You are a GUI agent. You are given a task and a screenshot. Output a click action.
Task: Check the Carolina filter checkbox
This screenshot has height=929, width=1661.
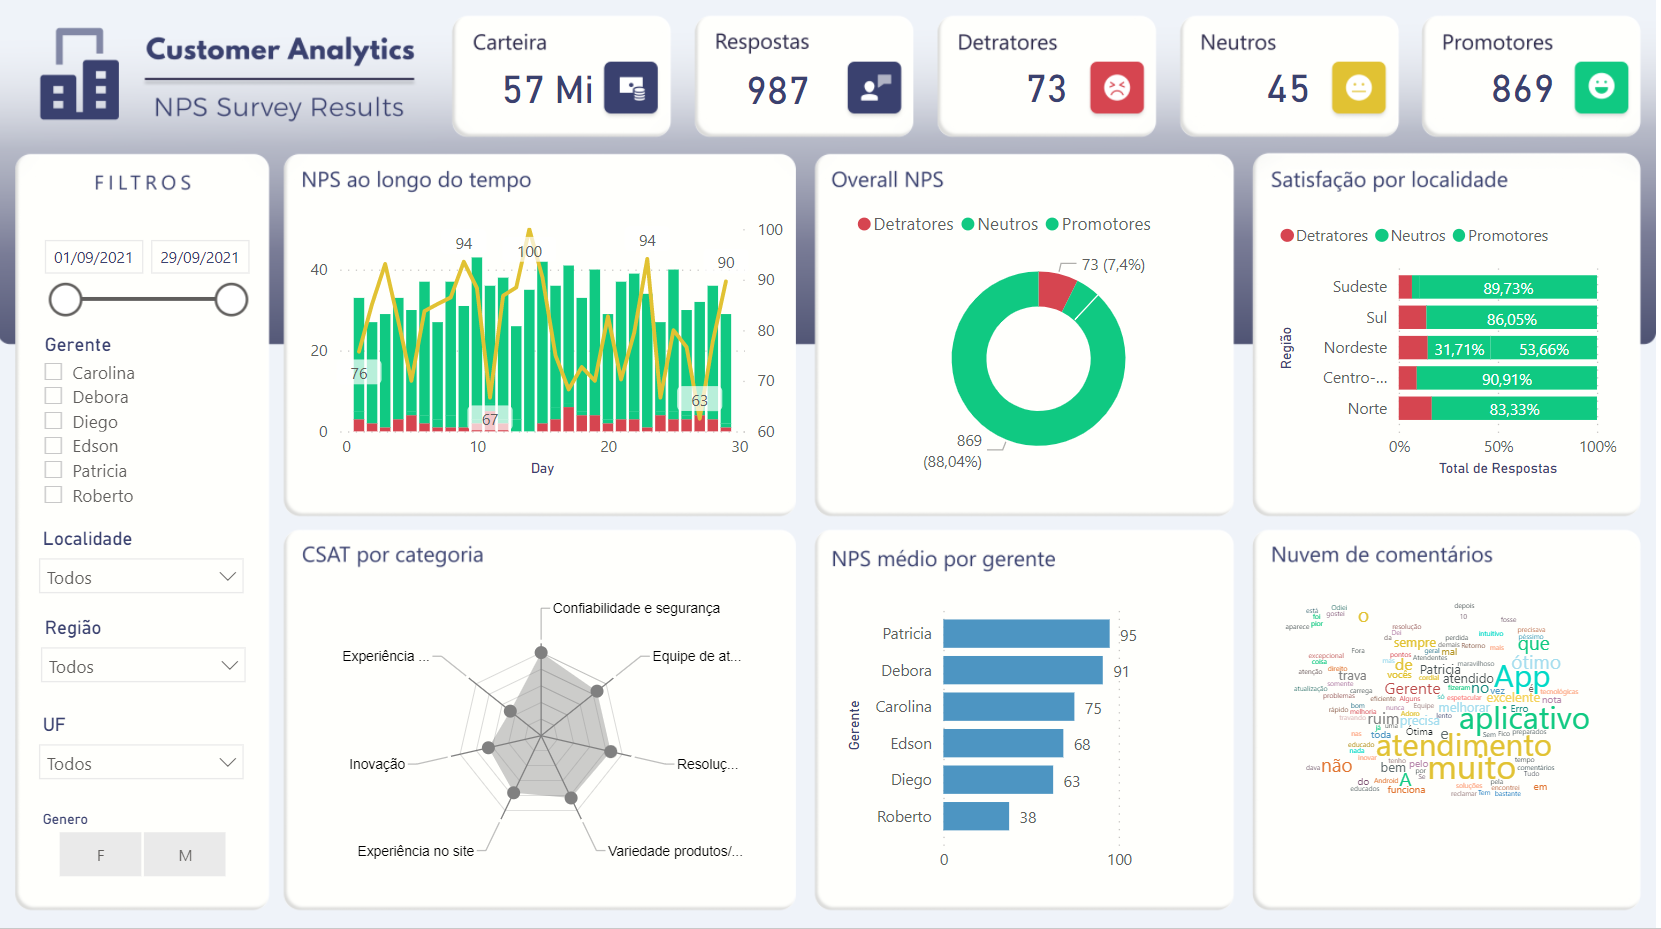53,371
